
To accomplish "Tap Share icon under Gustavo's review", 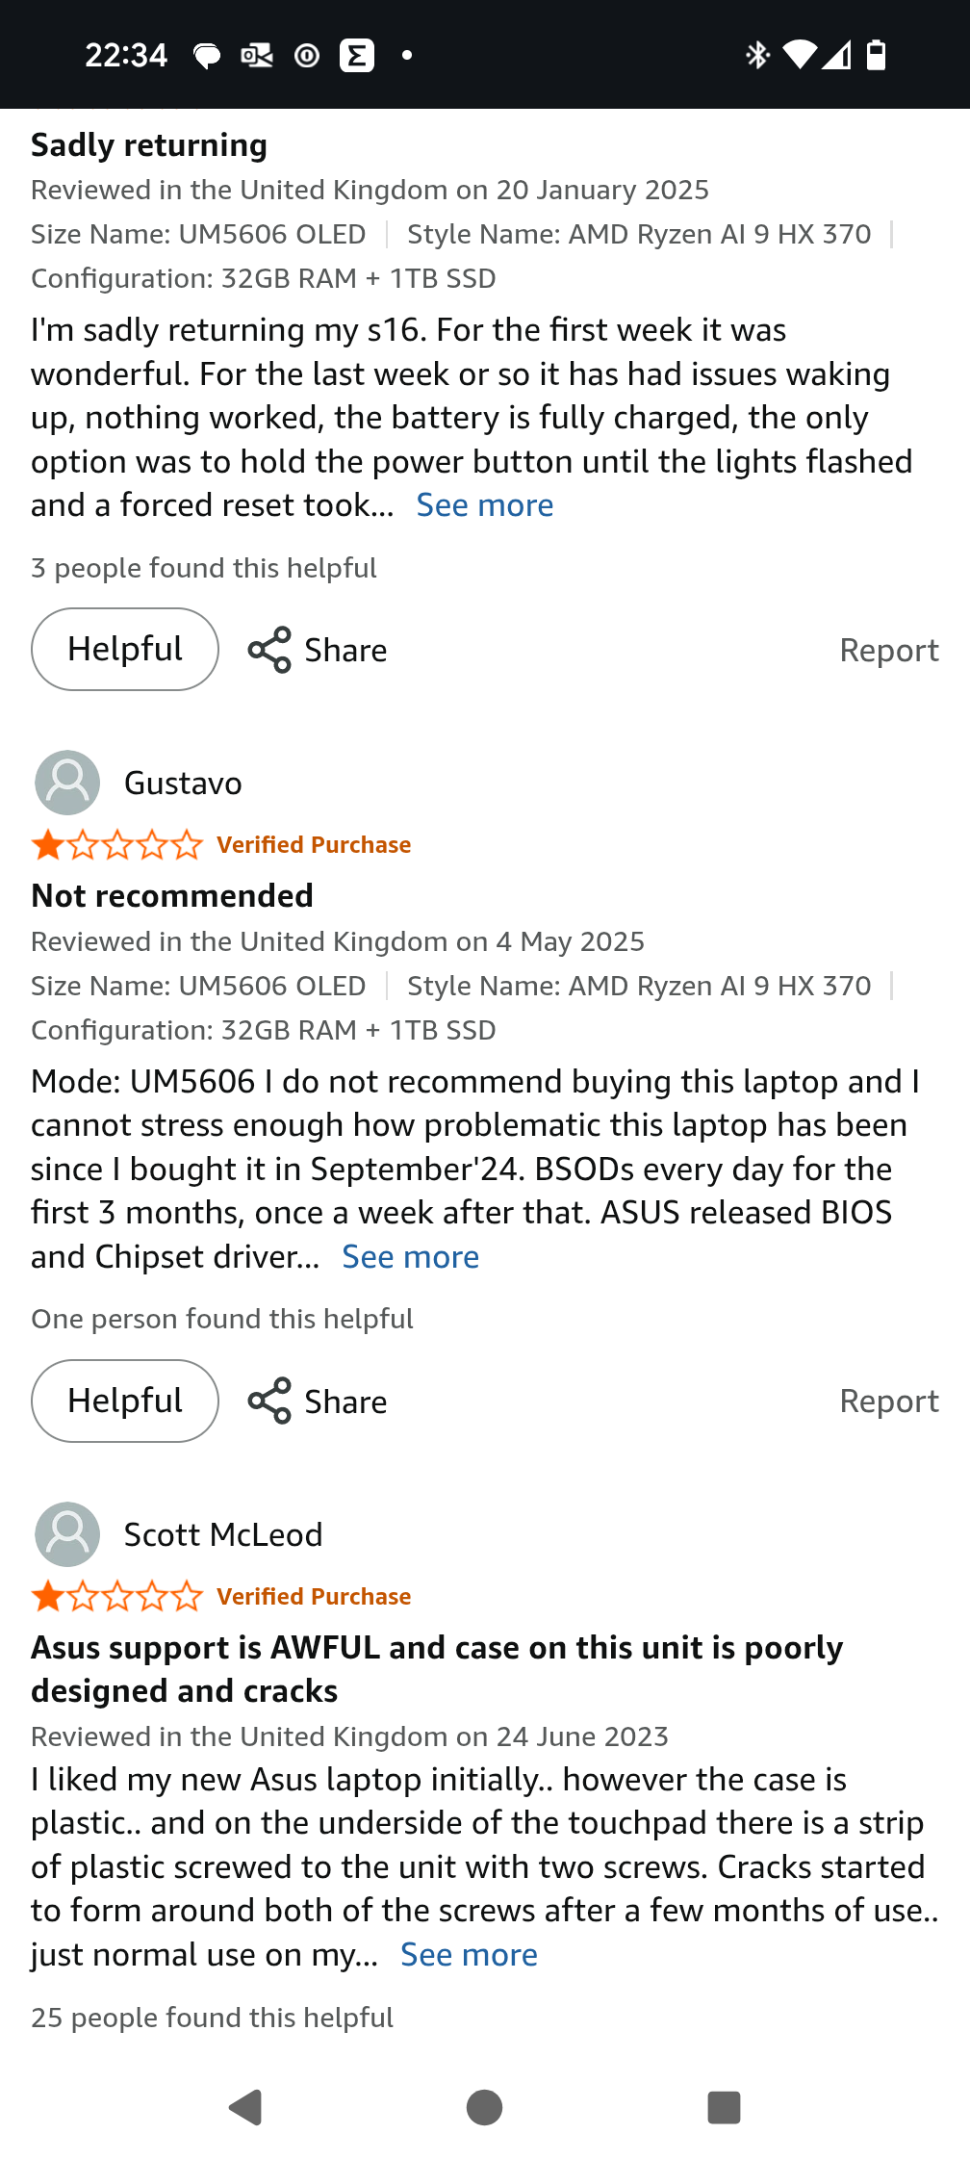I will coord(269,1401).
